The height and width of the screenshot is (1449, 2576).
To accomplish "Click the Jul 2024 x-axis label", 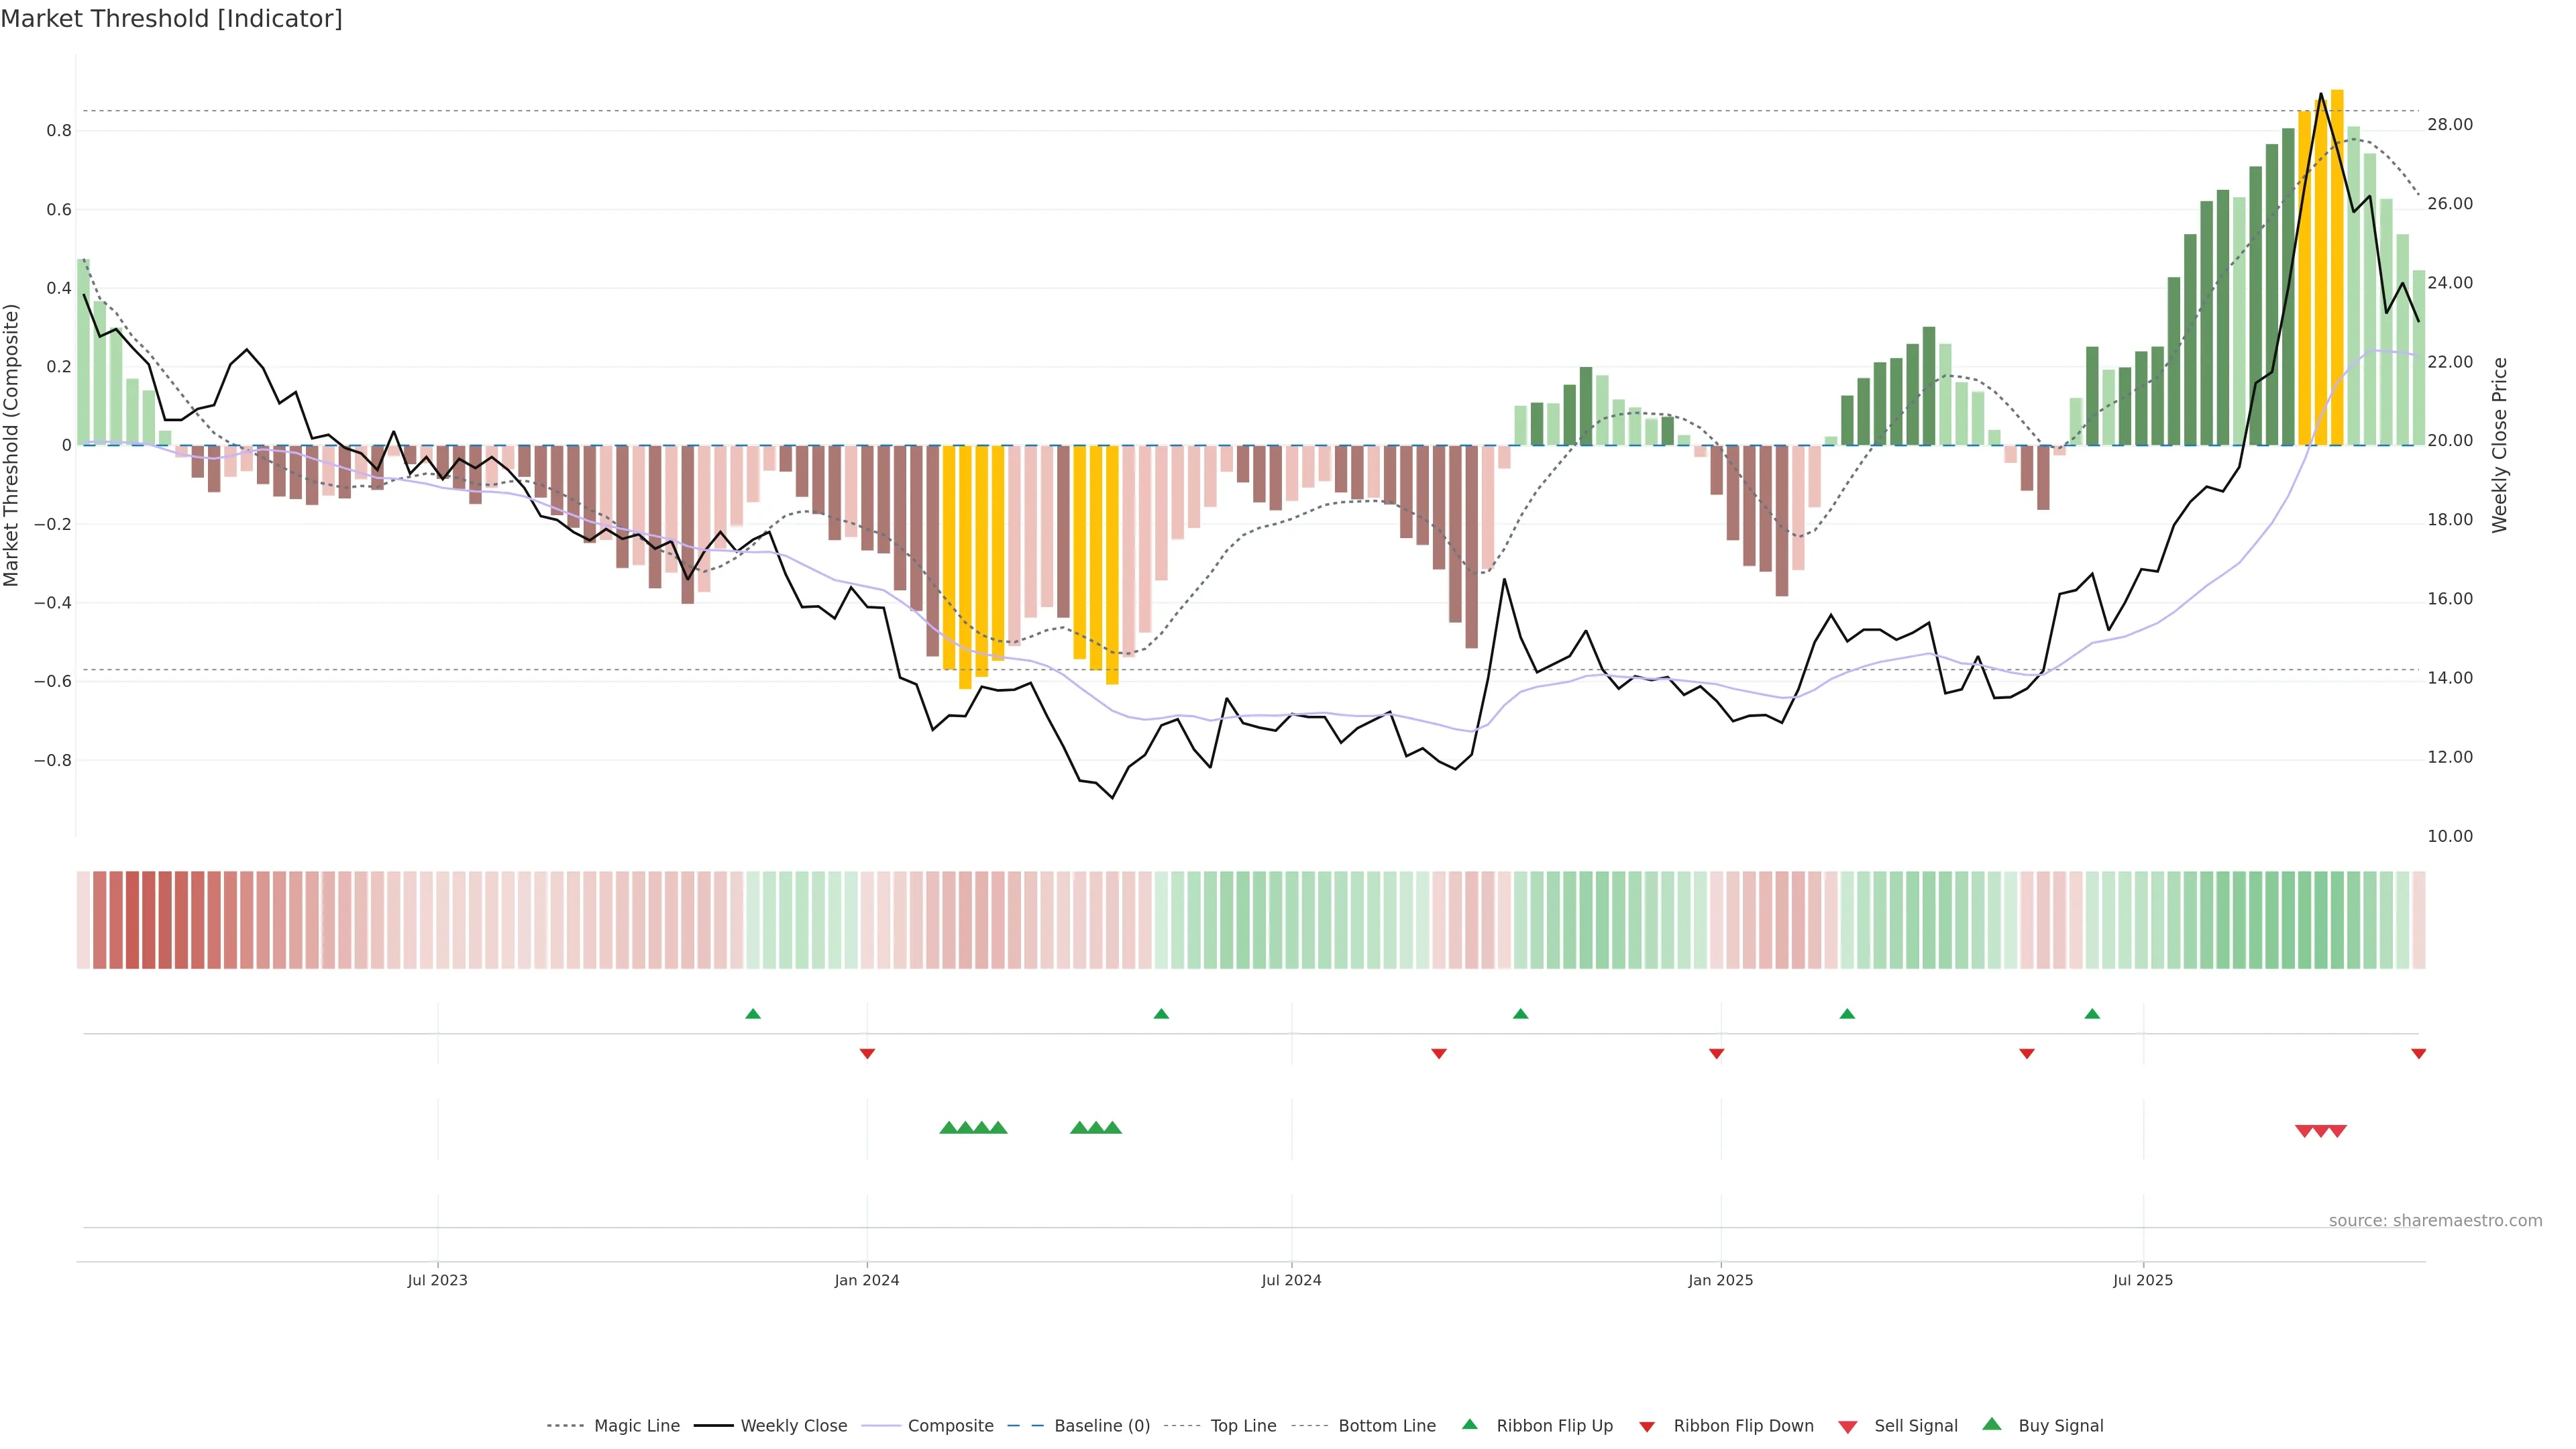I will 1291,1280.
